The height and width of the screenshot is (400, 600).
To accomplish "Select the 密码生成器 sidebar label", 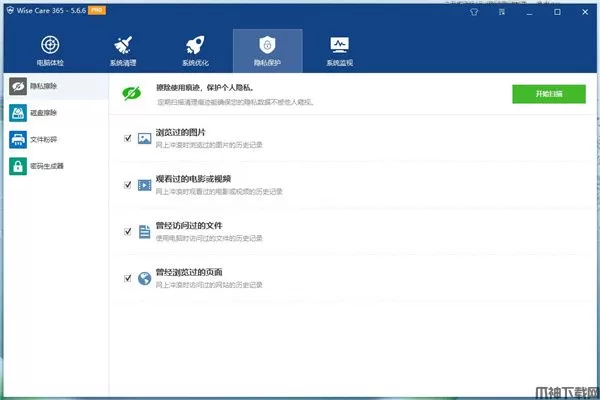I will click(47, 166).
